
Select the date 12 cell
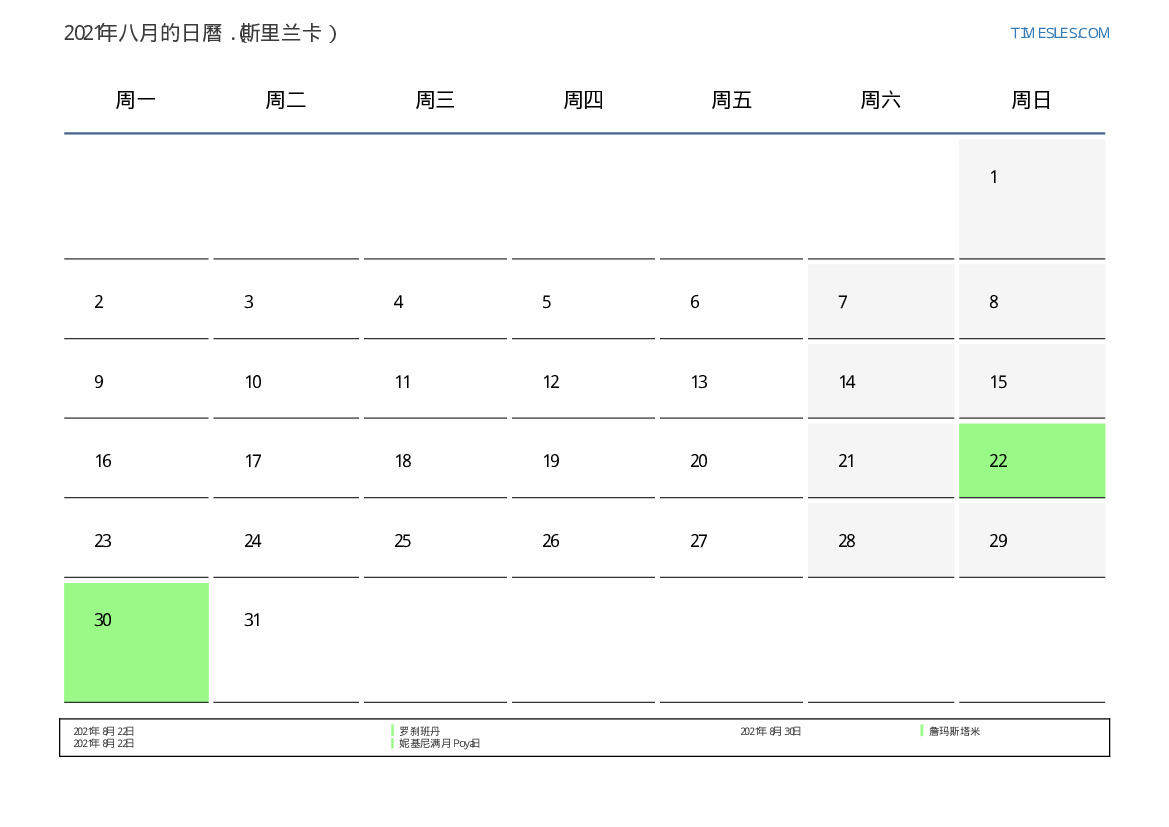coord(583,381)
